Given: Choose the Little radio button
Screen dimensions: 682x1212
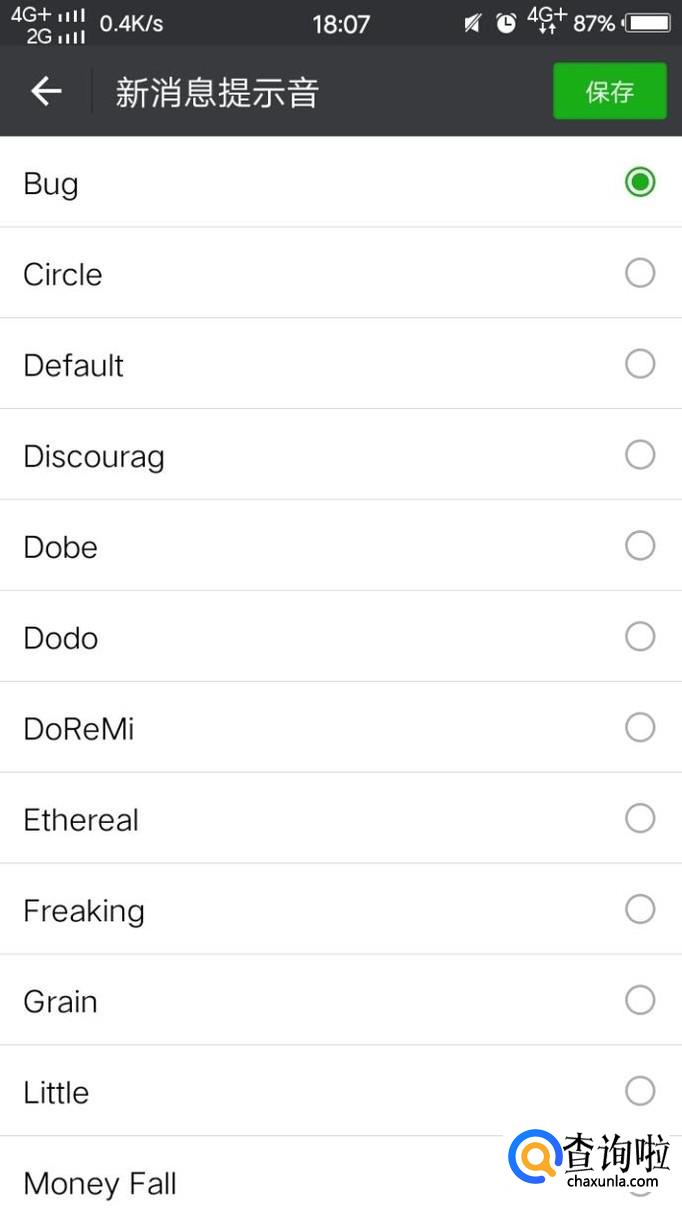Looking at the screenshot, I should click(640, 1091).
